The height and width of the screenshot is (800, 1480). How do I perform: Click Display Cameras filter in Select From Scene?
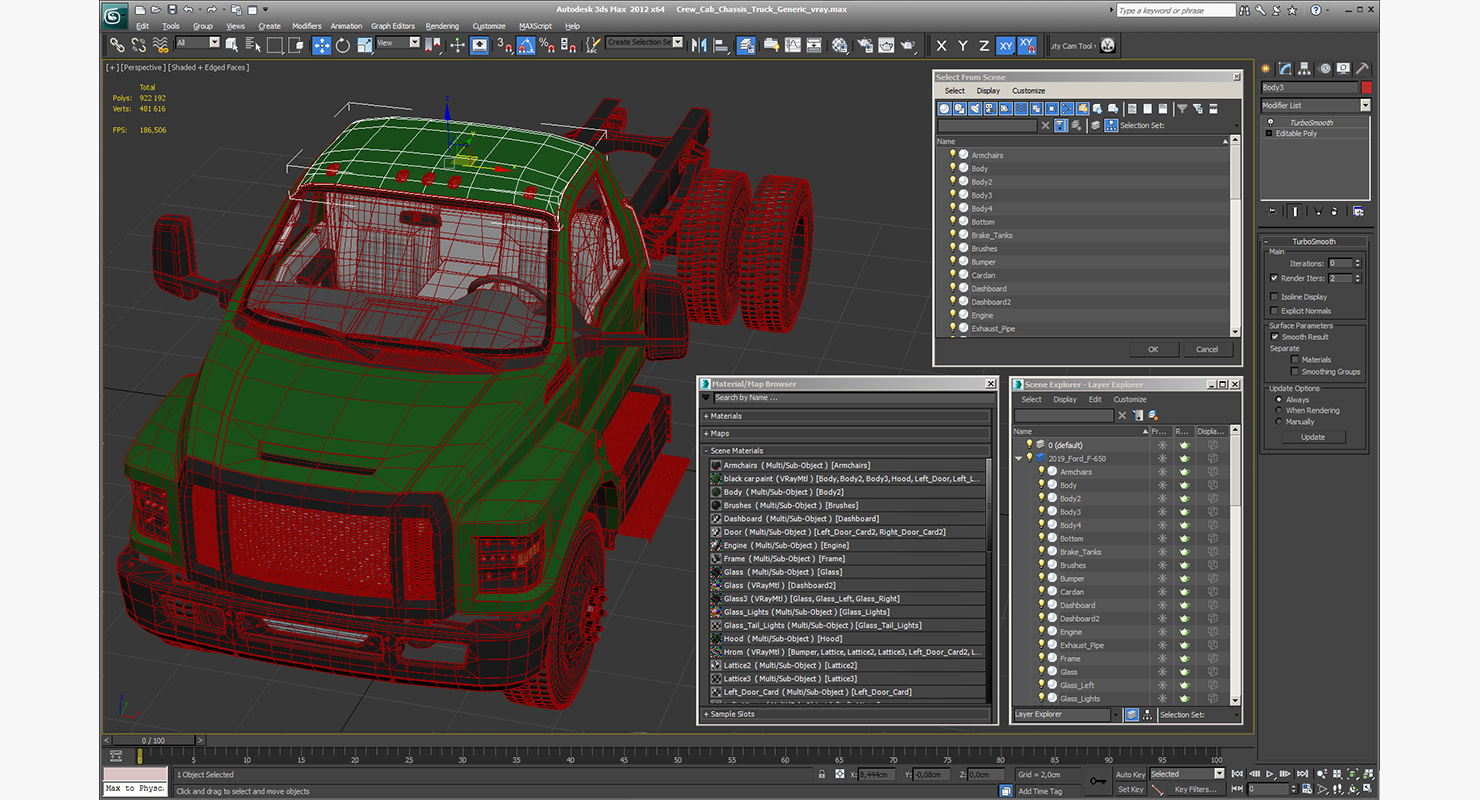(x=990, y=108)
